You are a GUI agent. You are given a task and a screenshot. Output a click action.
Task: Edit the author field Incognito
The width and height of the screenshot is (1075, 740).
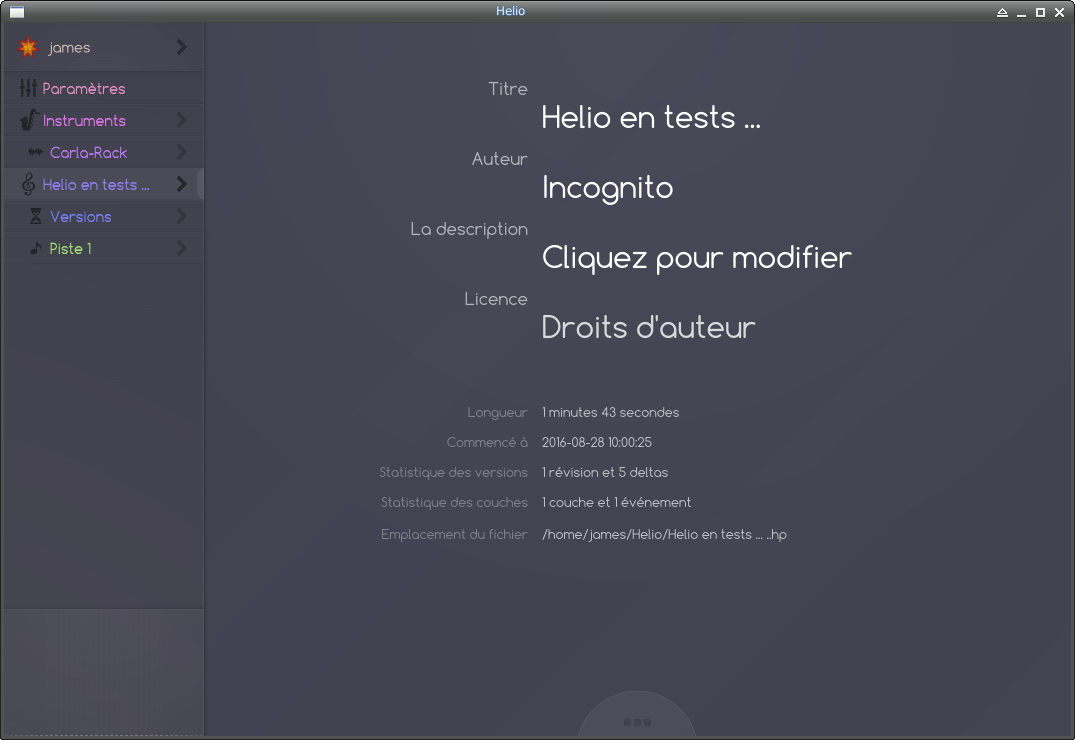click(607, 188)
